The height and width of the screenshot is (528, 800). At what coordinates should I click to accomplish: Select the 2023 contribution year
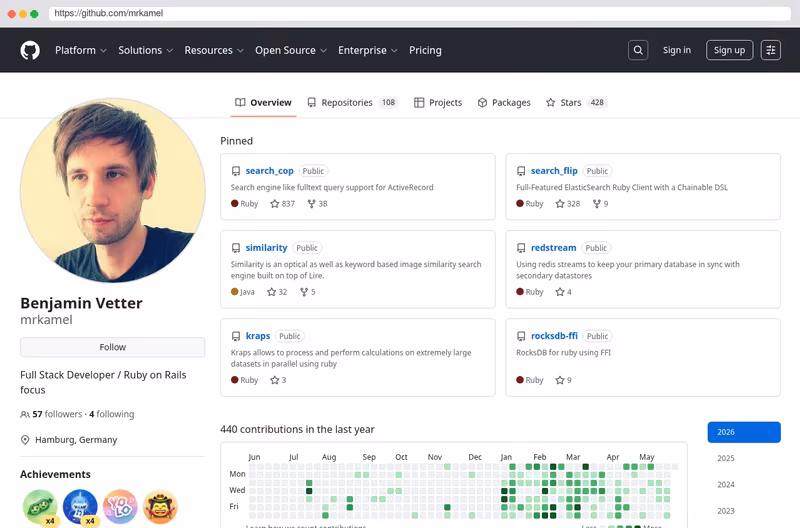(744, 511)
